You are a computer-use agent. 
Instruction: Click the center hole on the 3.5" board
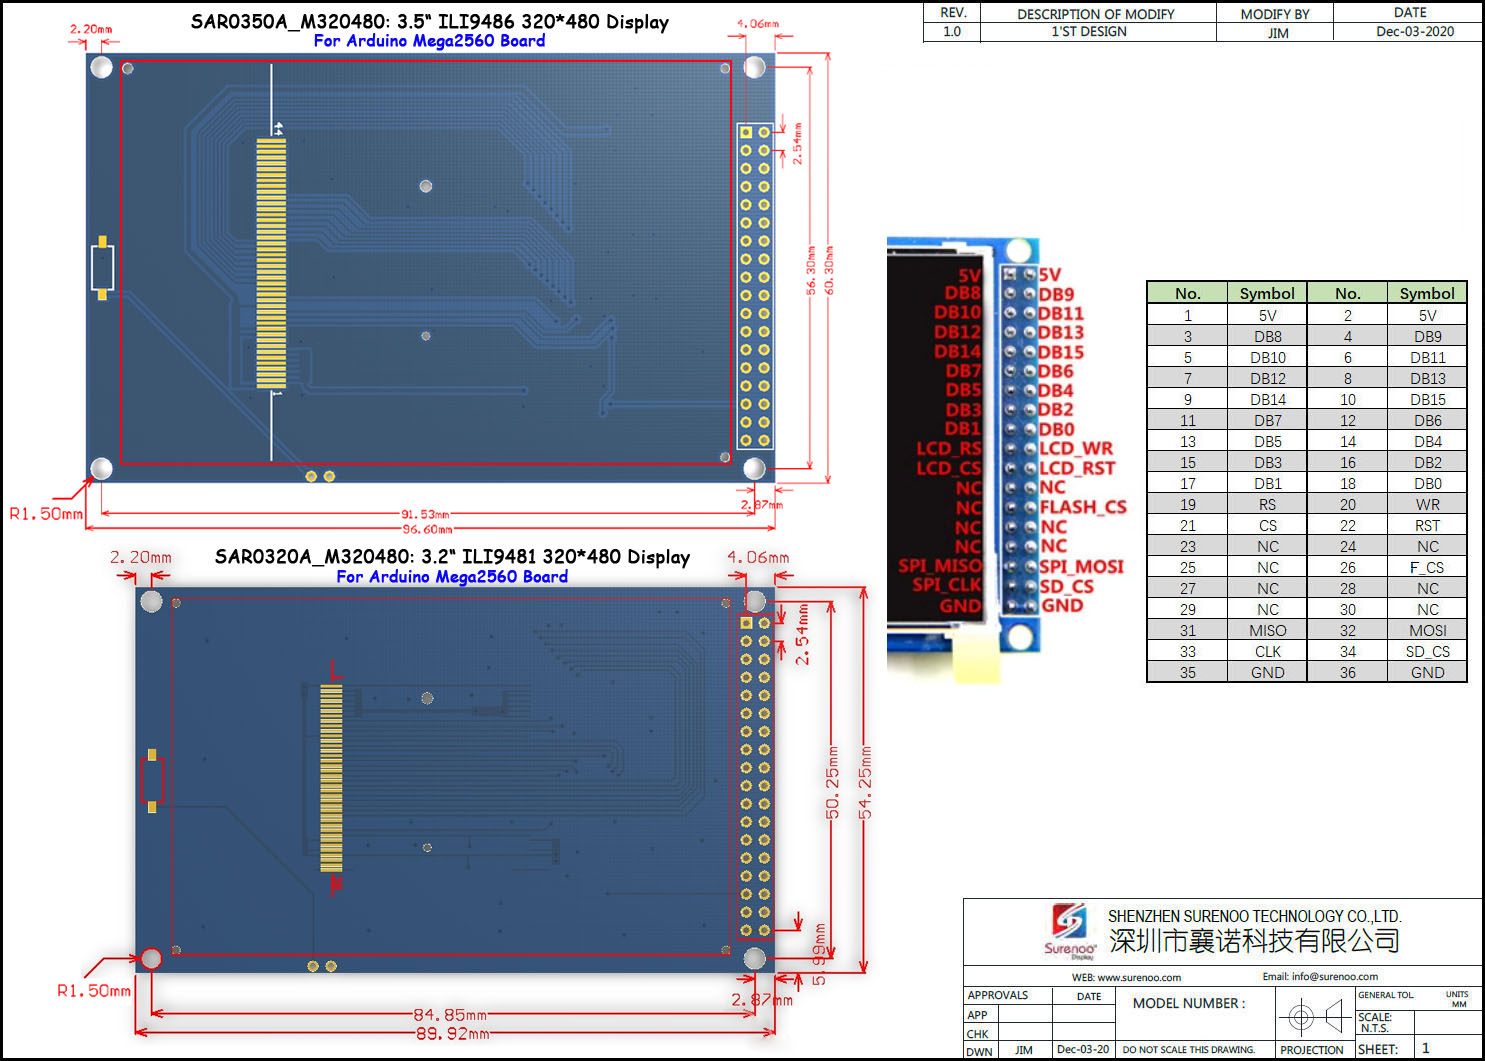(x=426, y=186)
